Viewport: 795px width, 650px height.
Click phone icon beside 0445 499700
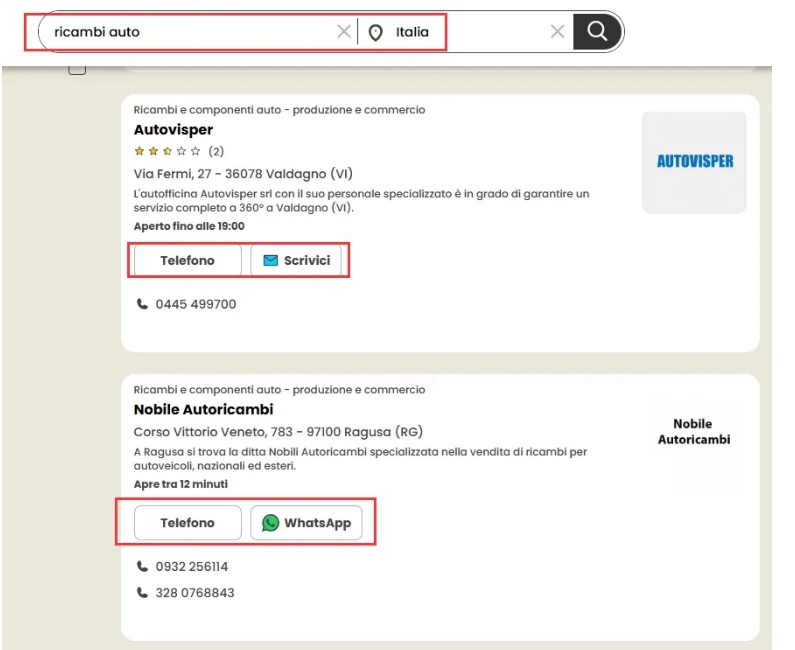pyautogui.click(x=142, y=304)
